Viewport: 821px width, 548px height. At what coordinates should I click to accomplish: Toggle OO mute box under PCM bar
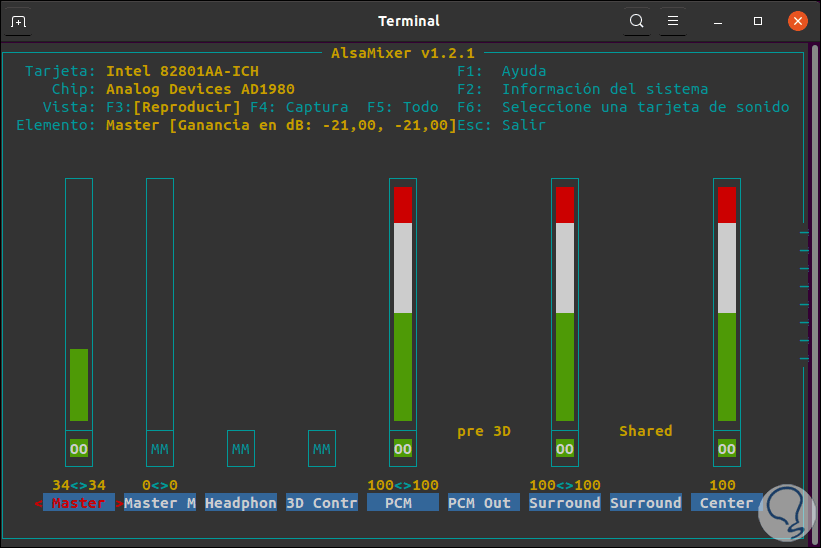pyautogui.click(x=403, y=449)
